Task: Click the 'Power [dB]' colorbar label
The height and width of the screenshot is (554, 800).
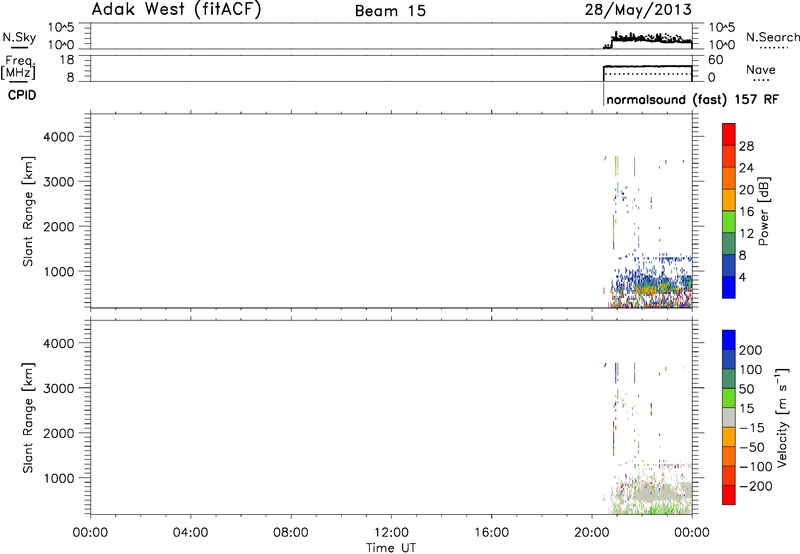Action: pyautogui.click(x=763, y=211)
